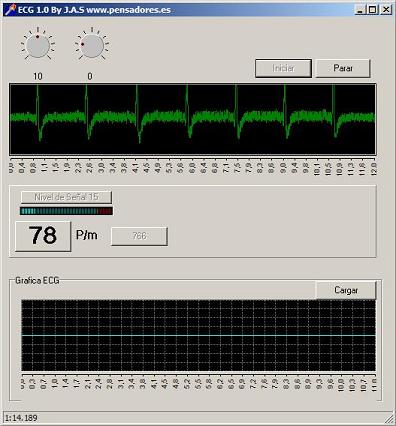Click the value 0 under right knob
Screen dimensions: 396x426
(x=90, y=76)
